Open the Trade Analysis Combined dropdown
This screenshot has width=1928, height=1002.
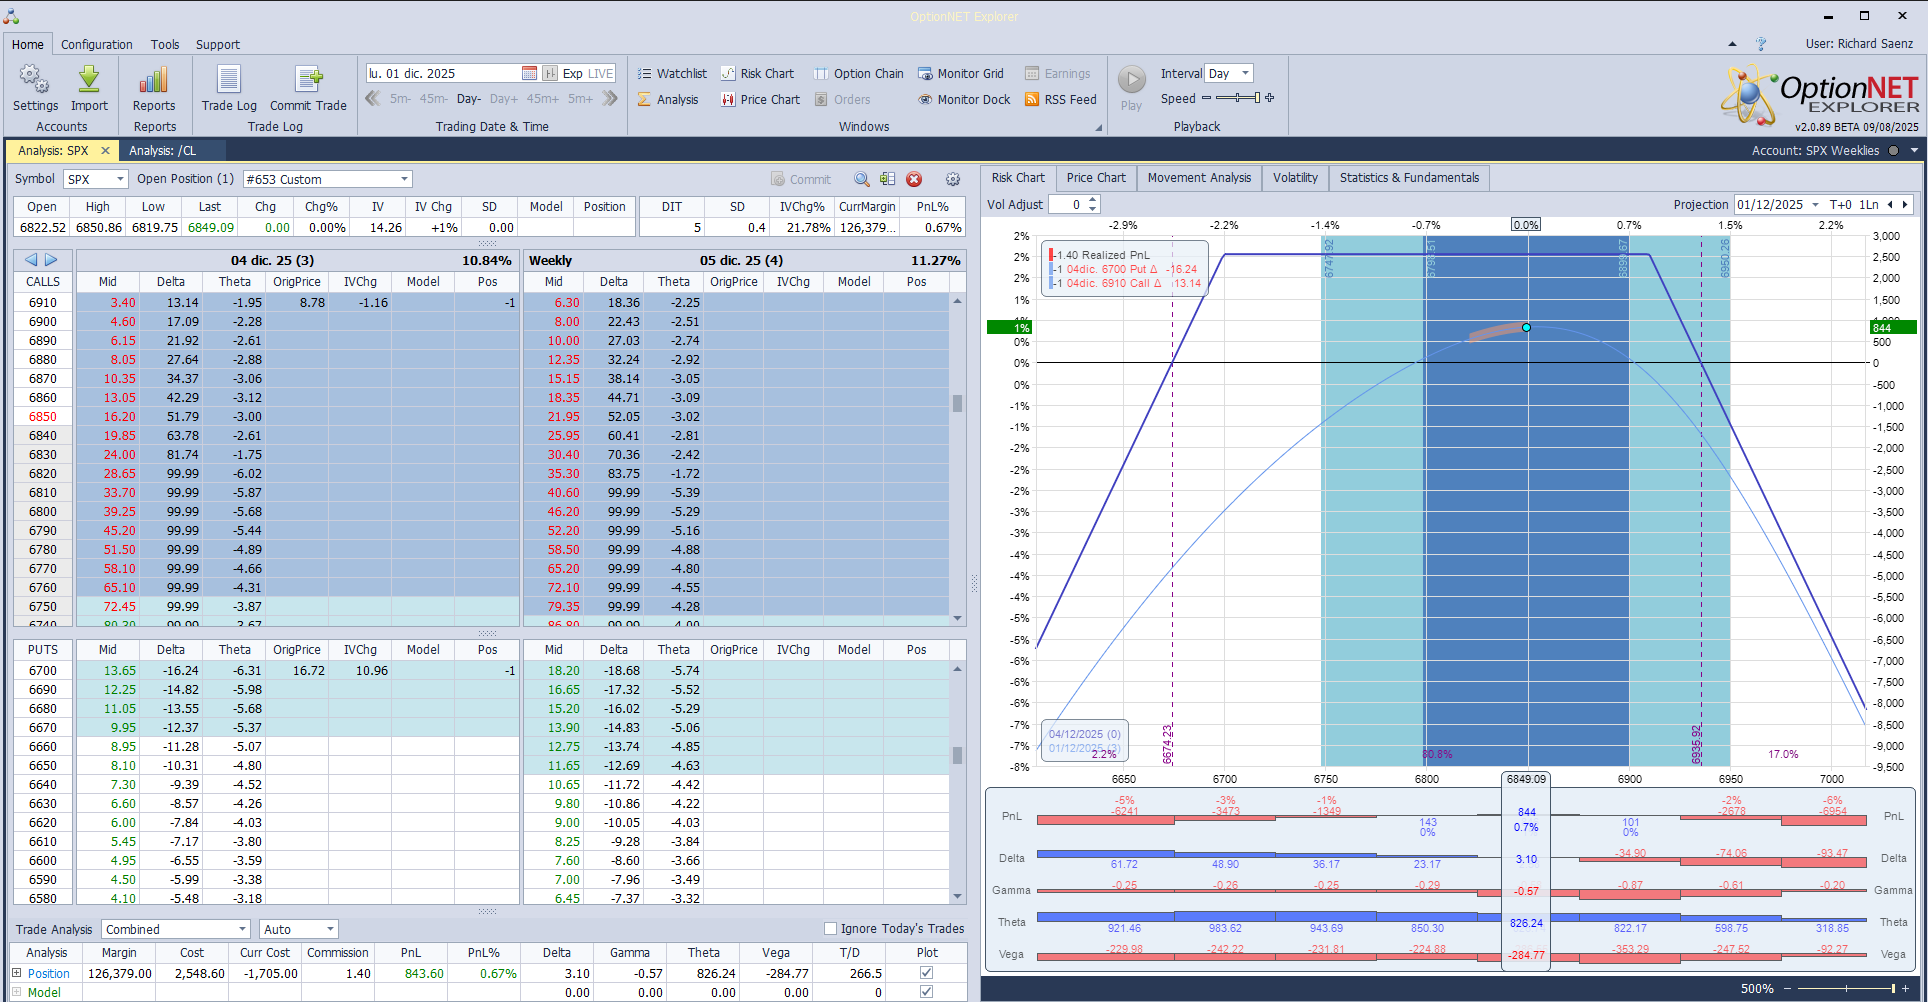click(174, 929)
